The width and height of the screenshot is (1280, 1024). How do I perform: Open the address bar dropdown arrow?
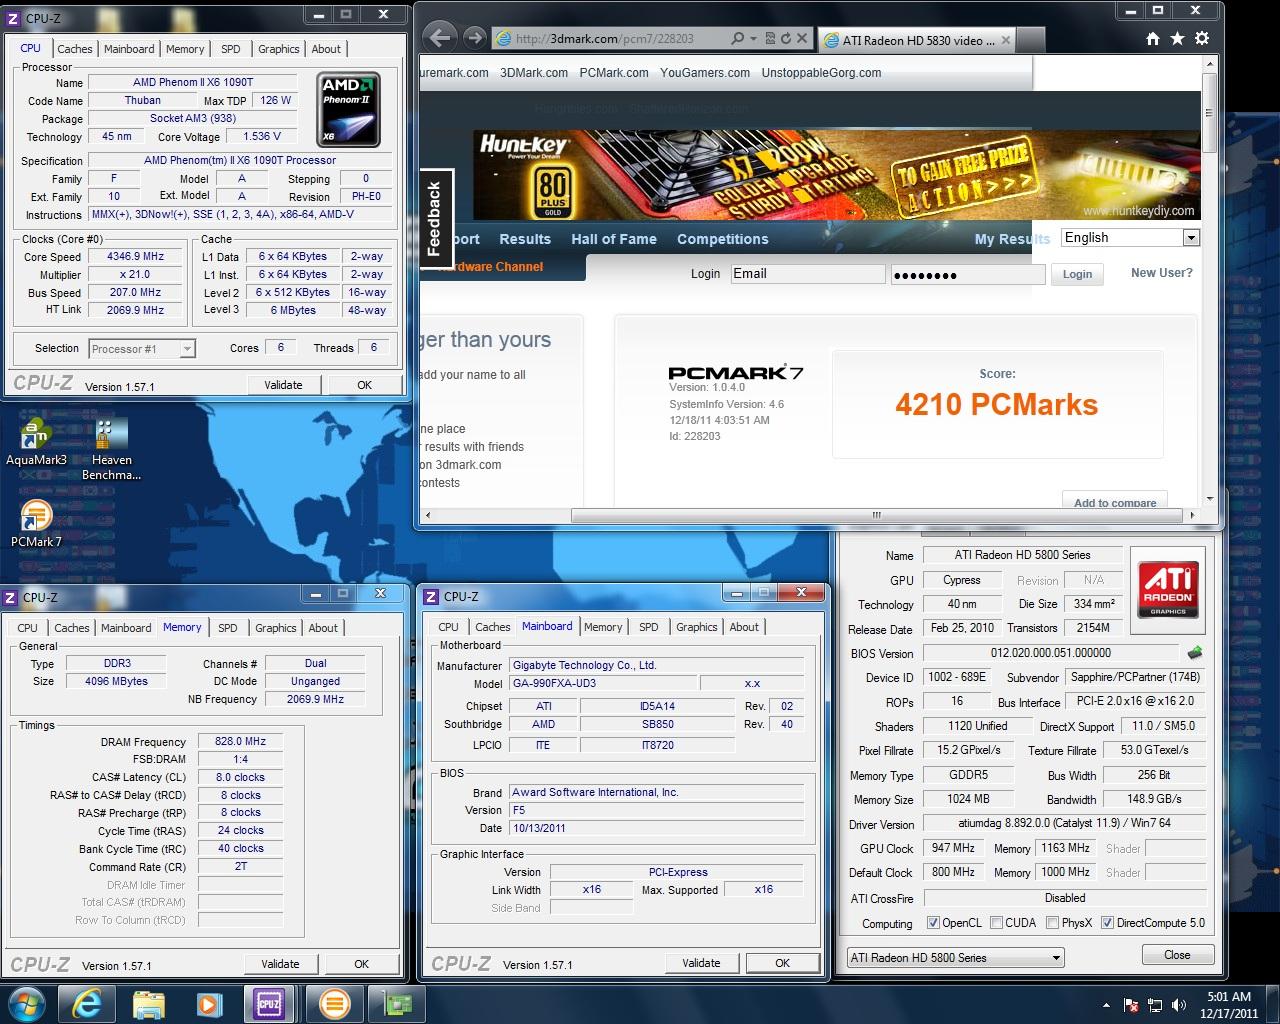point(755,39)
